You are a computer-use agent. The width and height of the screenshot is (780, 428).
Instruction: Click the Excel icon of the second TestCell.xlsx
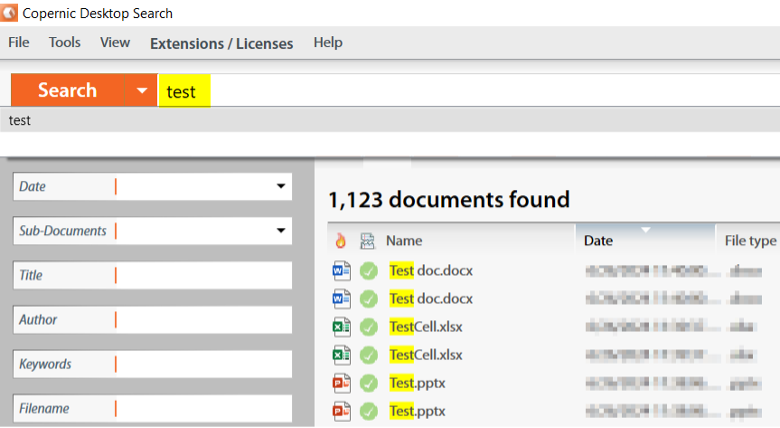(x=341, y=355)
